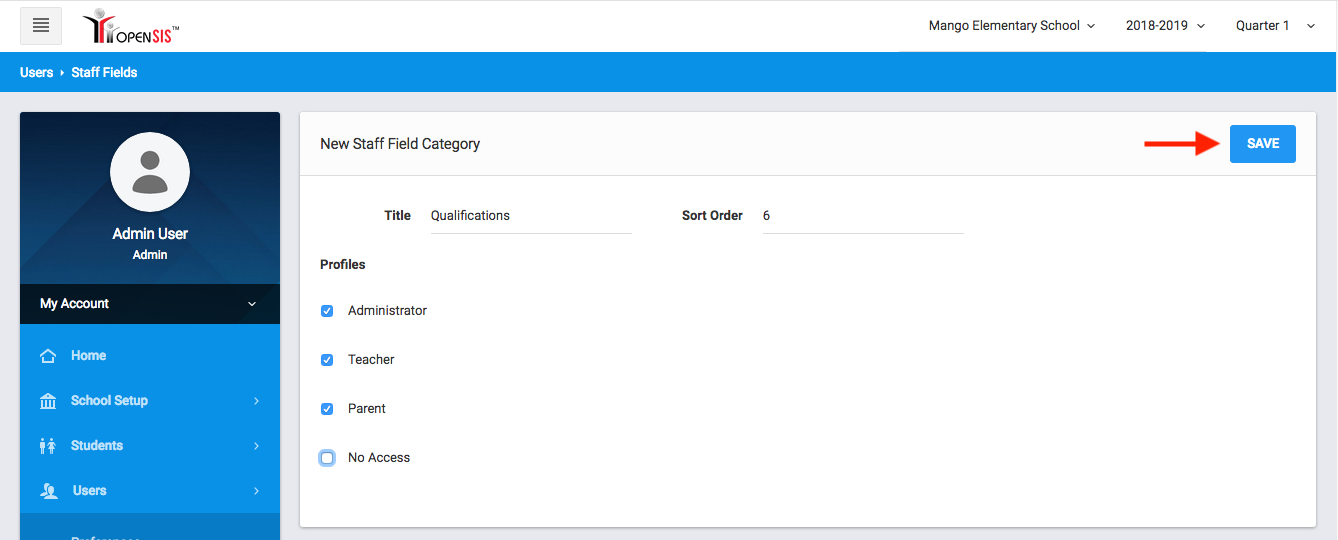Click the openSIS logo
The height and width of the screenshot is (540, 1338).
(131, 27)
